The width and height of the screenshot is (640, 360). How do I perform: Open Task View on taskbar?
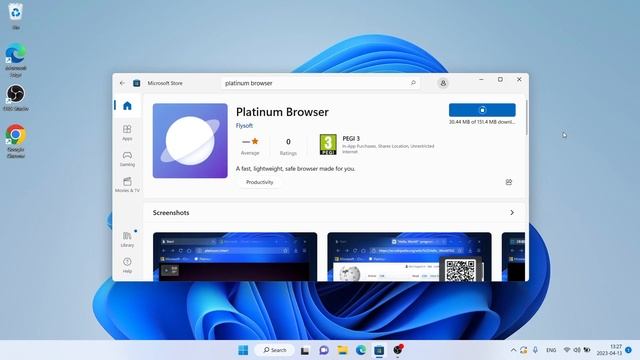(x=305, y=350)
